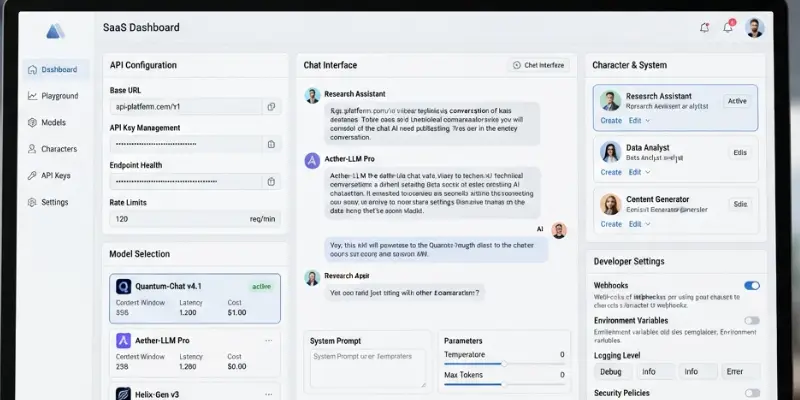Copy the Endpoint Health value

tap(271, 182)
